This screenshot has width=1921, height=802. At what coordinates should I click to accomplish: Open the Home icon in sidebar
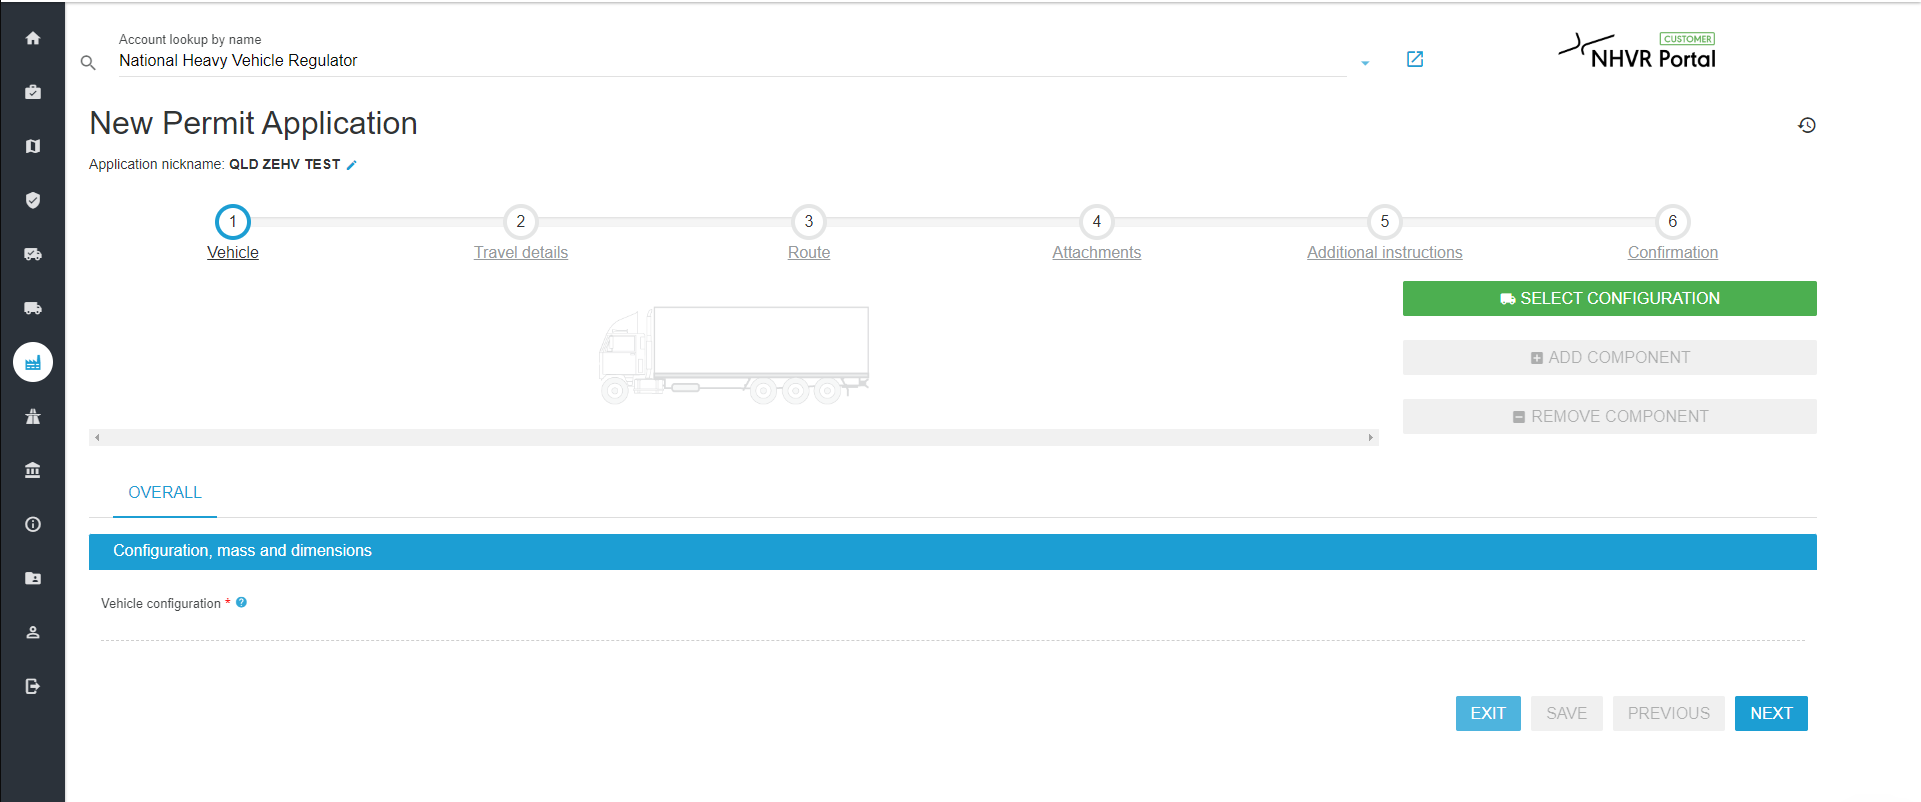[33, 38]
